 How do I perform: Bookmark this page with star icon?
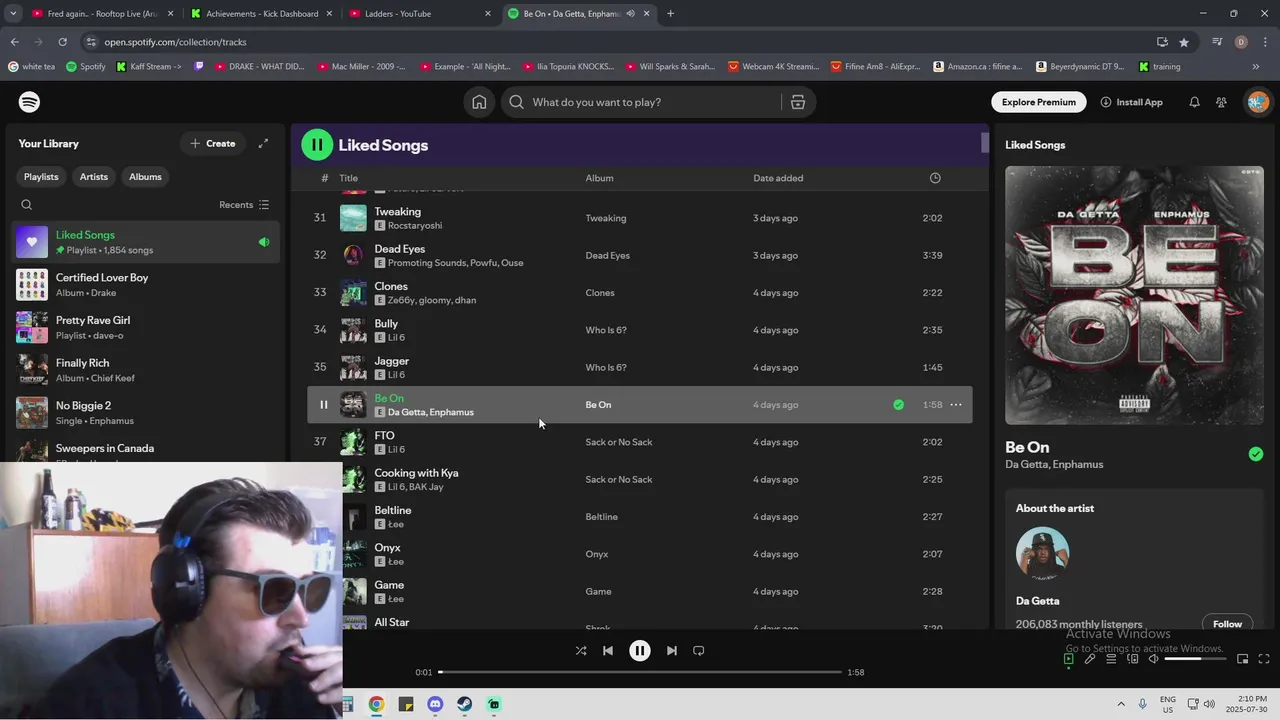pyautogui.click(x=1184, y=42)
